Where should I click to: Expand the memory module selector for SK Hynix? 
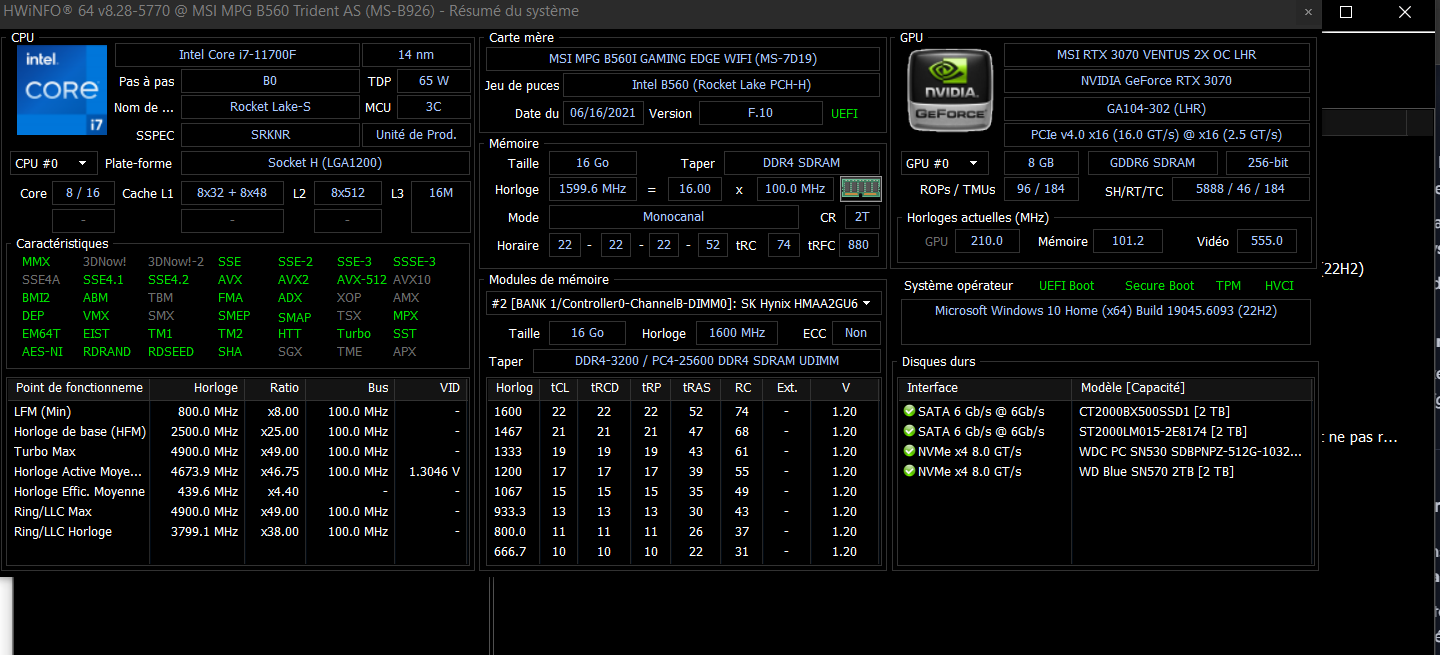coord(685,303)
